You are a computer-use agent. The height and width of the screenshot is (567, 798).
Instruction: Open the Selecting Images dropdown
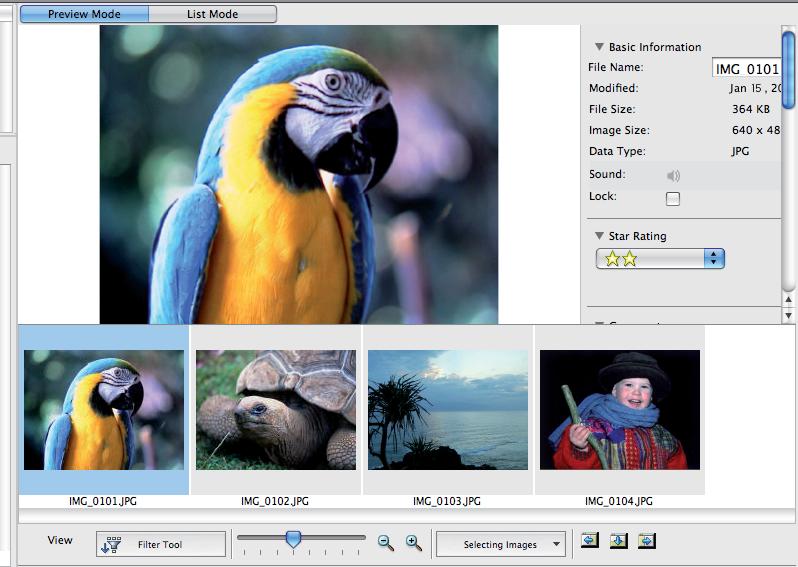coord(501,544)
